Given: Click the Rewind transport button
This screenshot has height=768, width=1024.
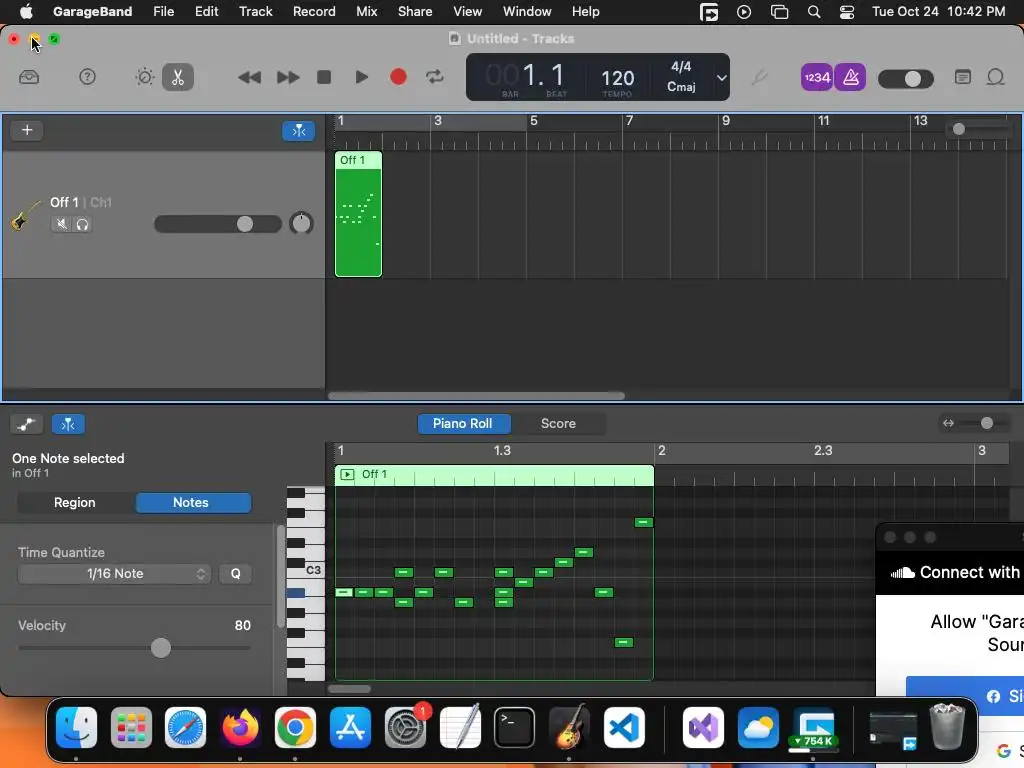Looking at the screenshot, I should [x=249, y=77].
